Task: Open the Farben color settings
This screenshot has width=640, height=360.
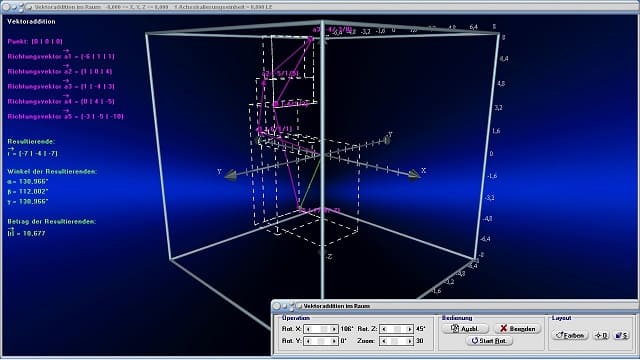Action: 570,336
